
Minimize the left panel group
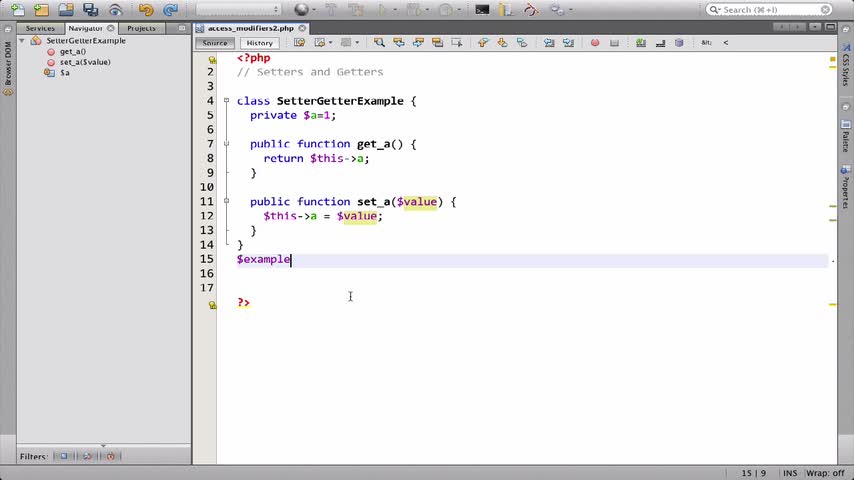pyautogui.click(x=182, y=28)
